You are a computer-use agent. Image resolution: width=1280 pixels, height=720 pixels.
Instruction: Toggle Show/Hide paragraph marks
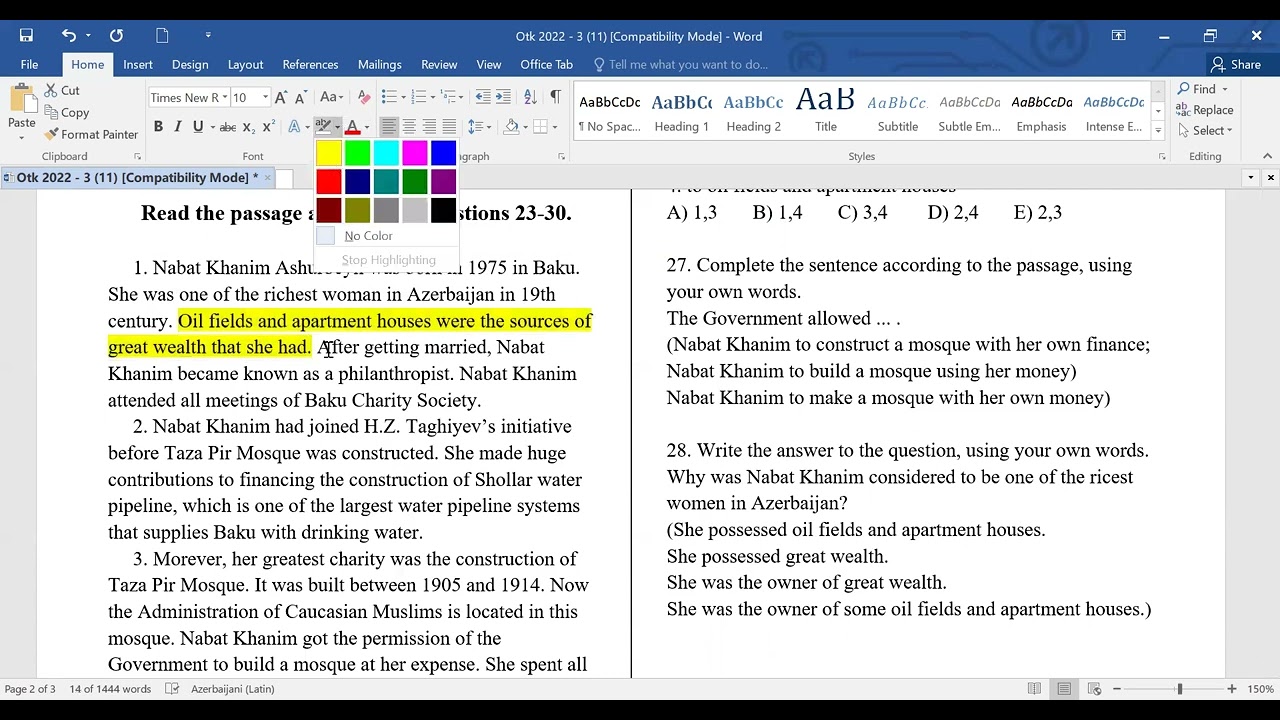[x=555, y=97]
